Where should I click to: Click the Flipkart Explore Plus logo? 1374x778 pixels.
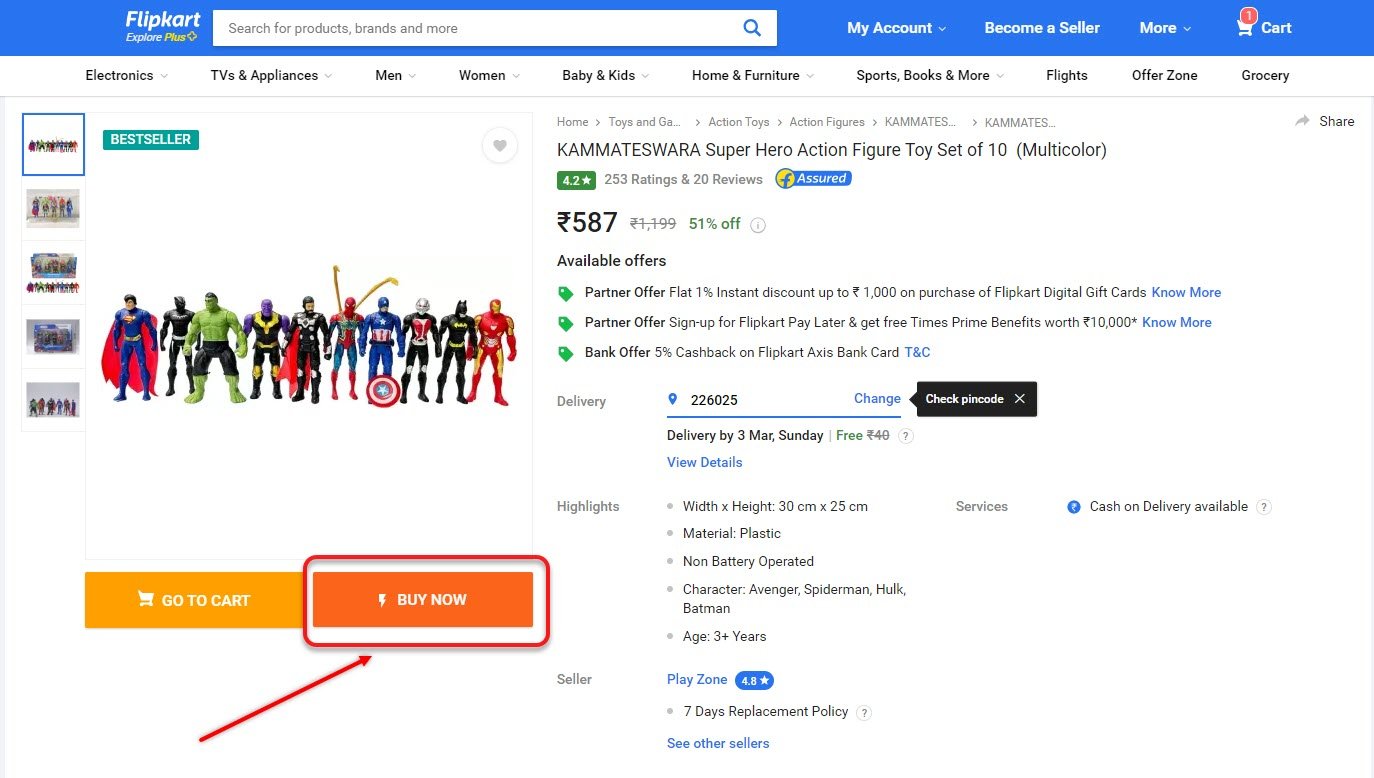point(162,27)
